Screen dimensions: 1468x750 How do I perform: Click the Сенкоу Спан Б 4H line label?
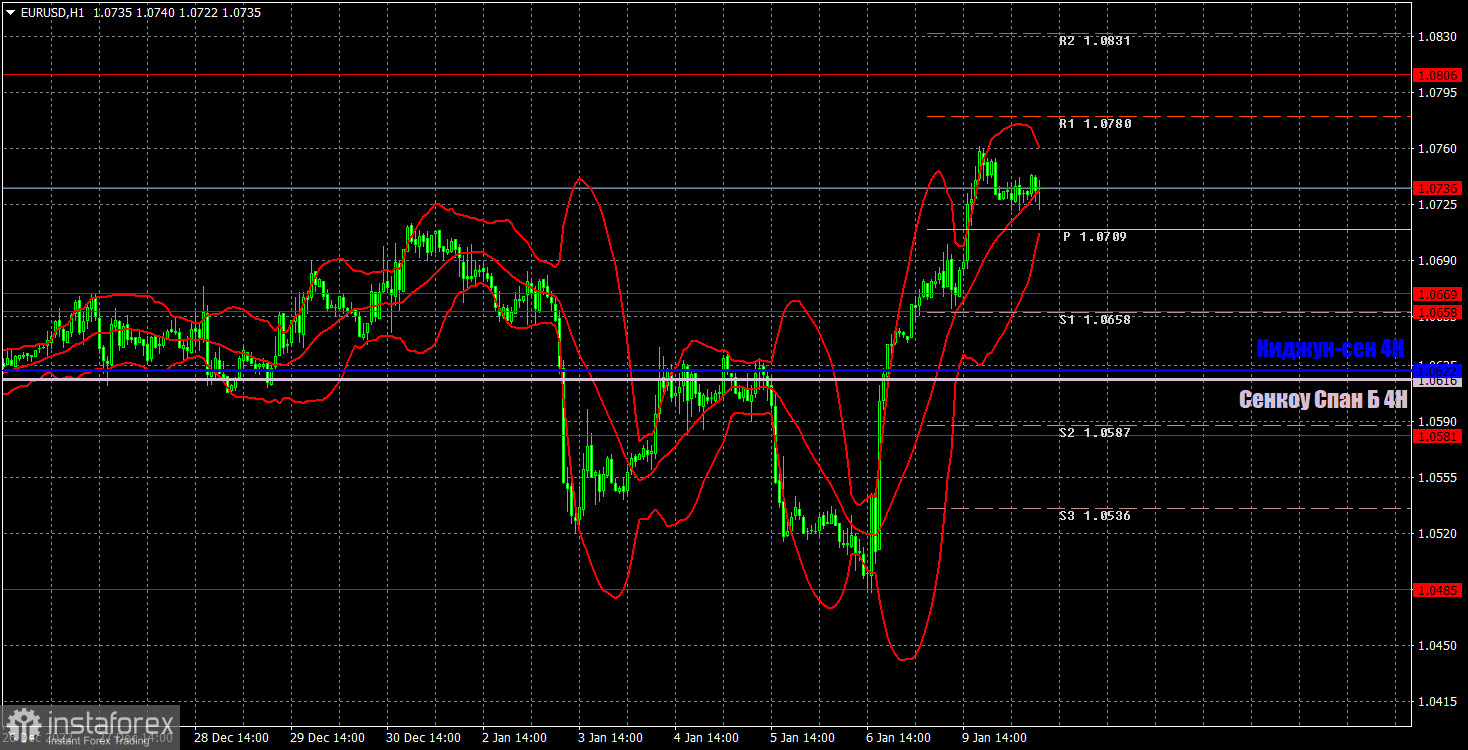click(1323, 399)
